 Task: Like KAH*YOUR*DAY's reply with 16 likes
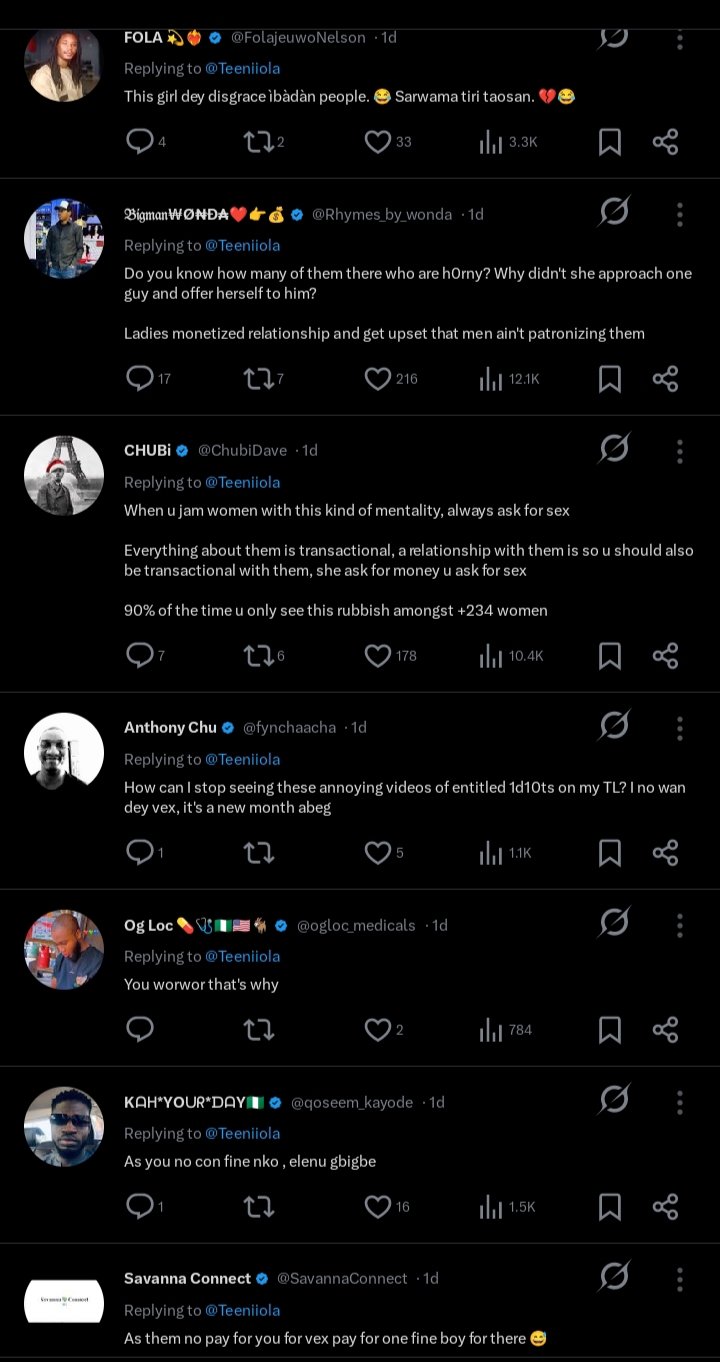[377, 1207]
